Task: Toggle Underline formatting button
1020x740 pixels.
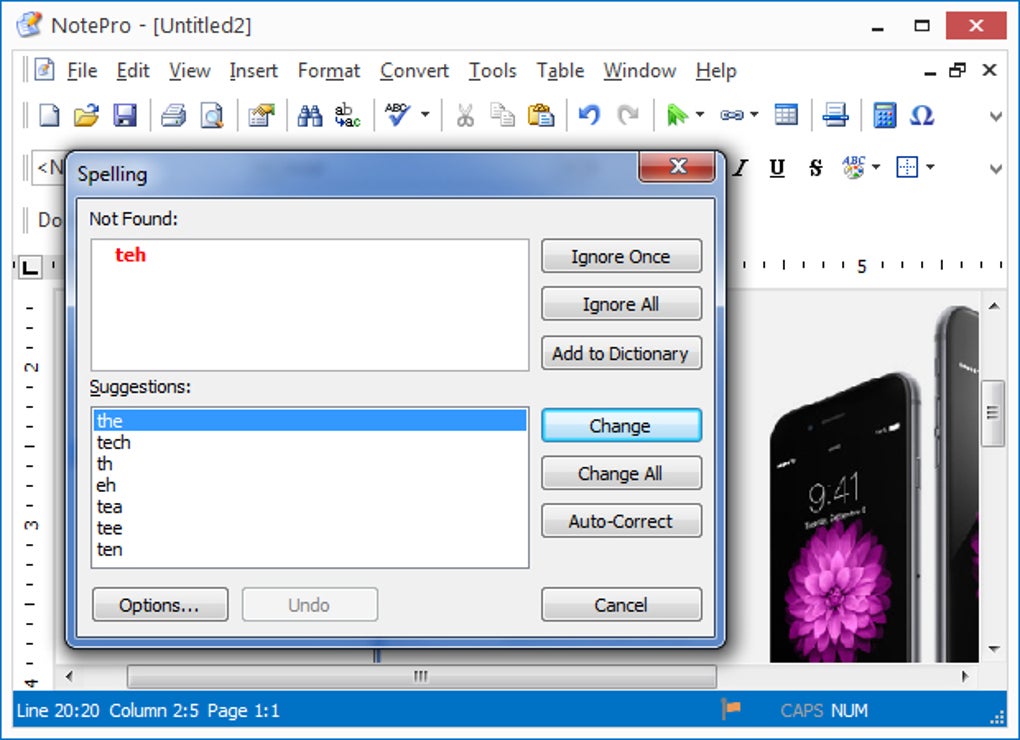Action: point(777,168)
